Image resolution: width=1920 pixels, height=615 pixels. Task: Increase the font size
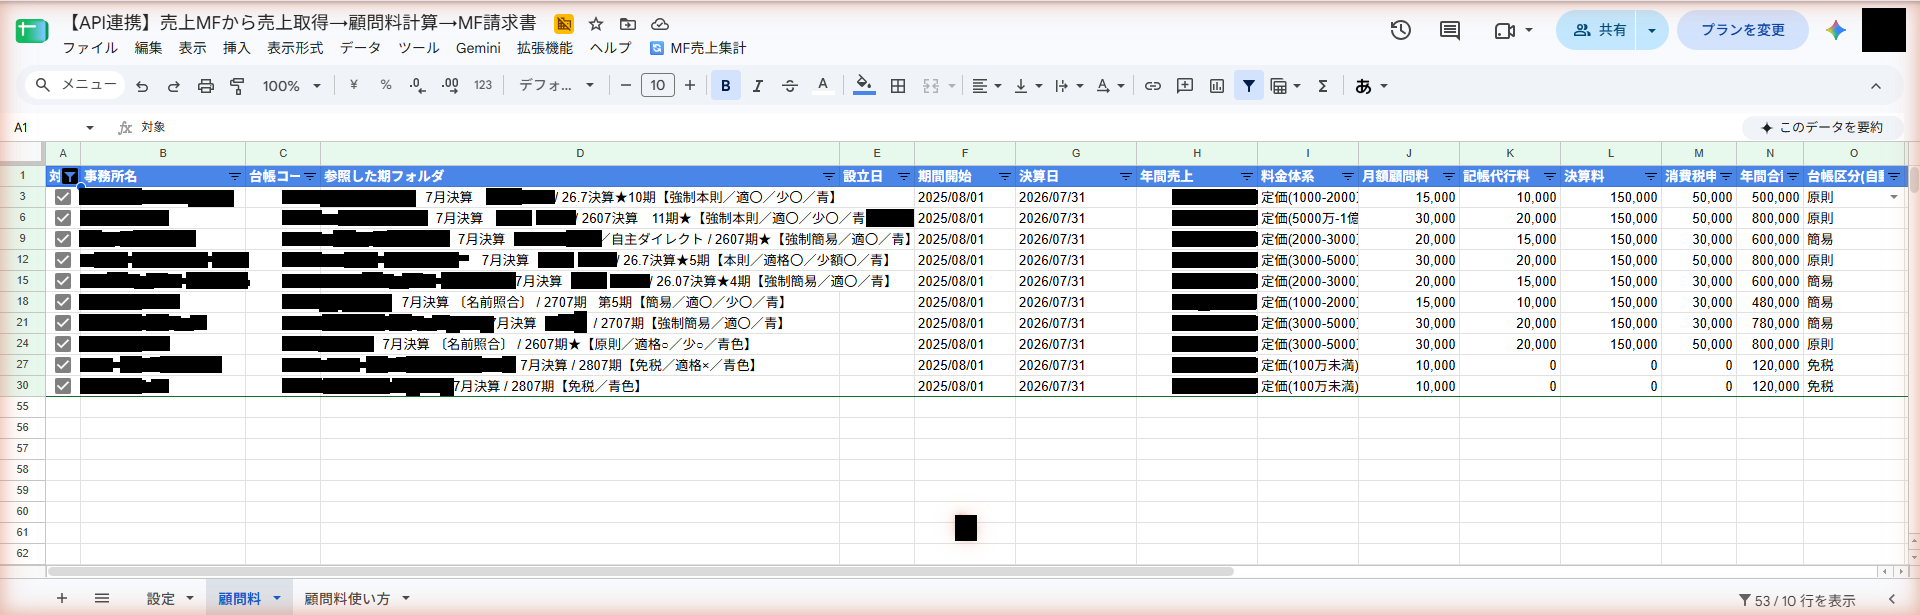click(690, 86)
